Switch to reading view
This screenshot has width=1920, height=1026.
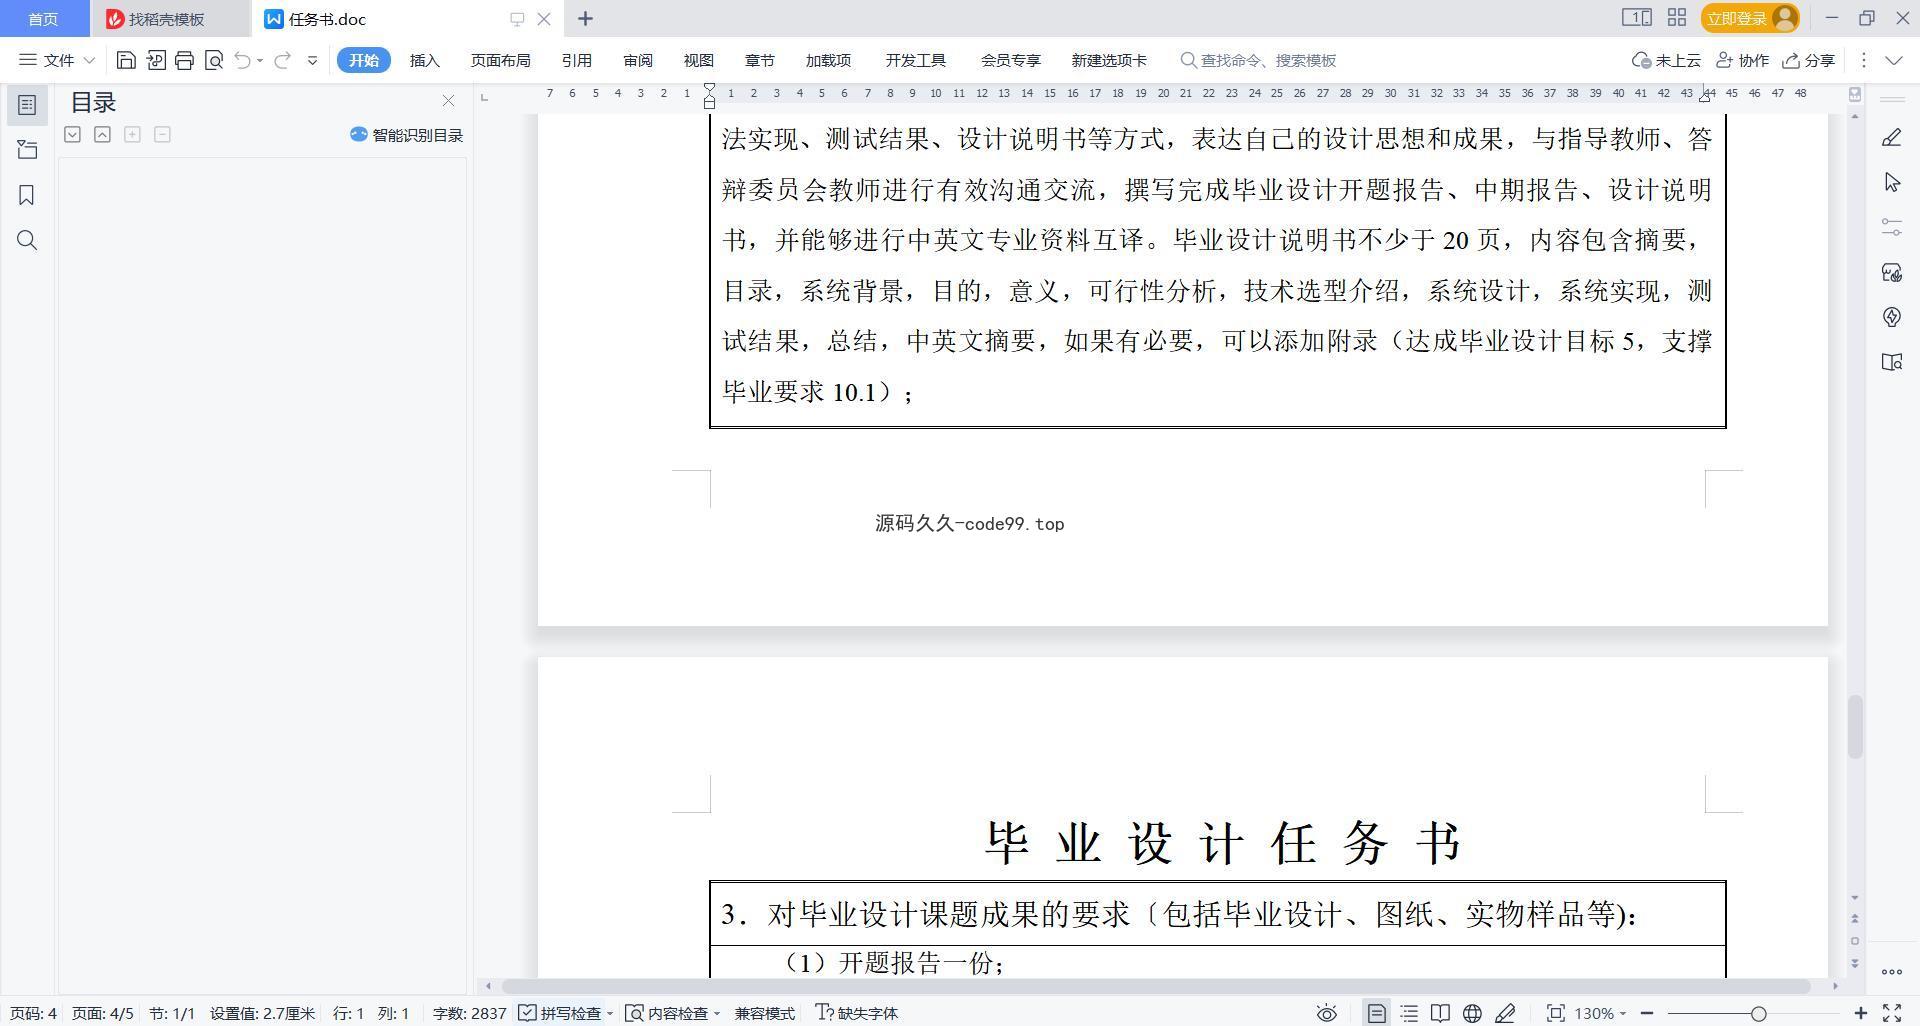pos(1440,1013)
